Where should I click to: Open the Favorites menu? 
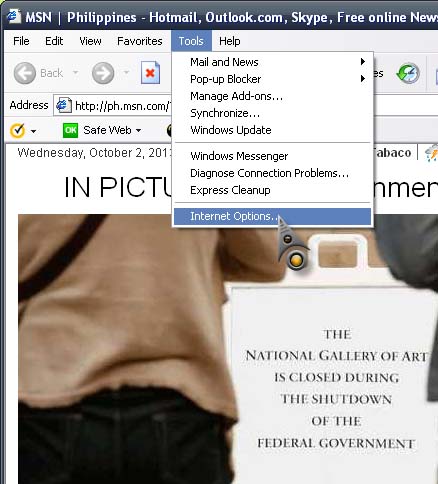[140, 41]
